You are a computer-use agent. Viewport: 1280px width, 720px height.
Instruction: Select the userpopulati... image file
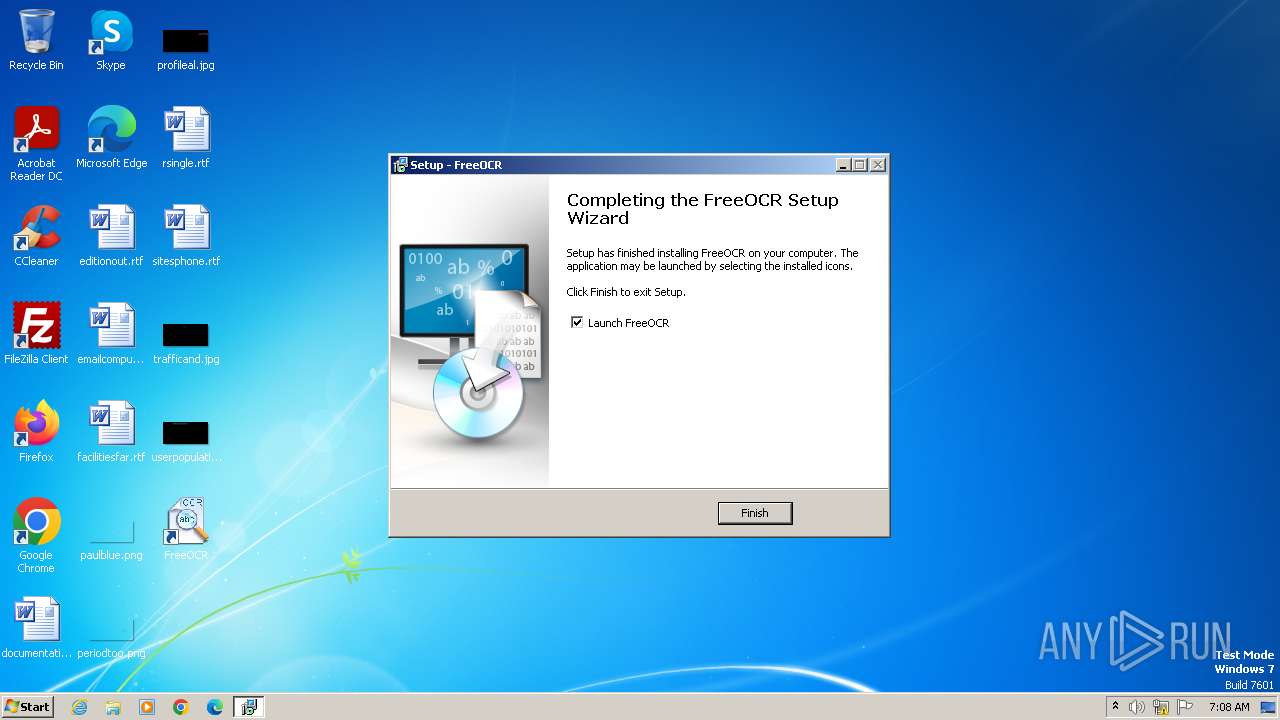coord(186,441)
